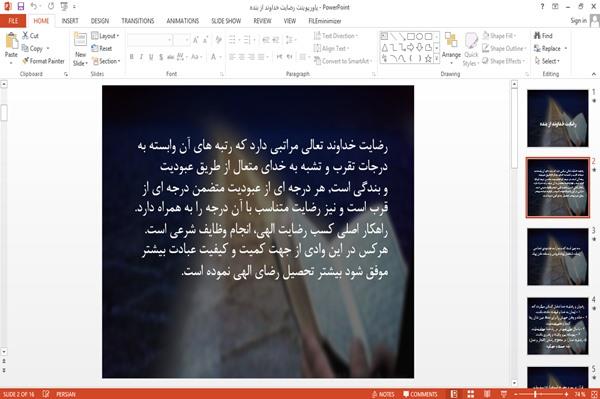600x399 pixels.
Task: Open the Shape Effects menu
Action: [x=504, y=61]
